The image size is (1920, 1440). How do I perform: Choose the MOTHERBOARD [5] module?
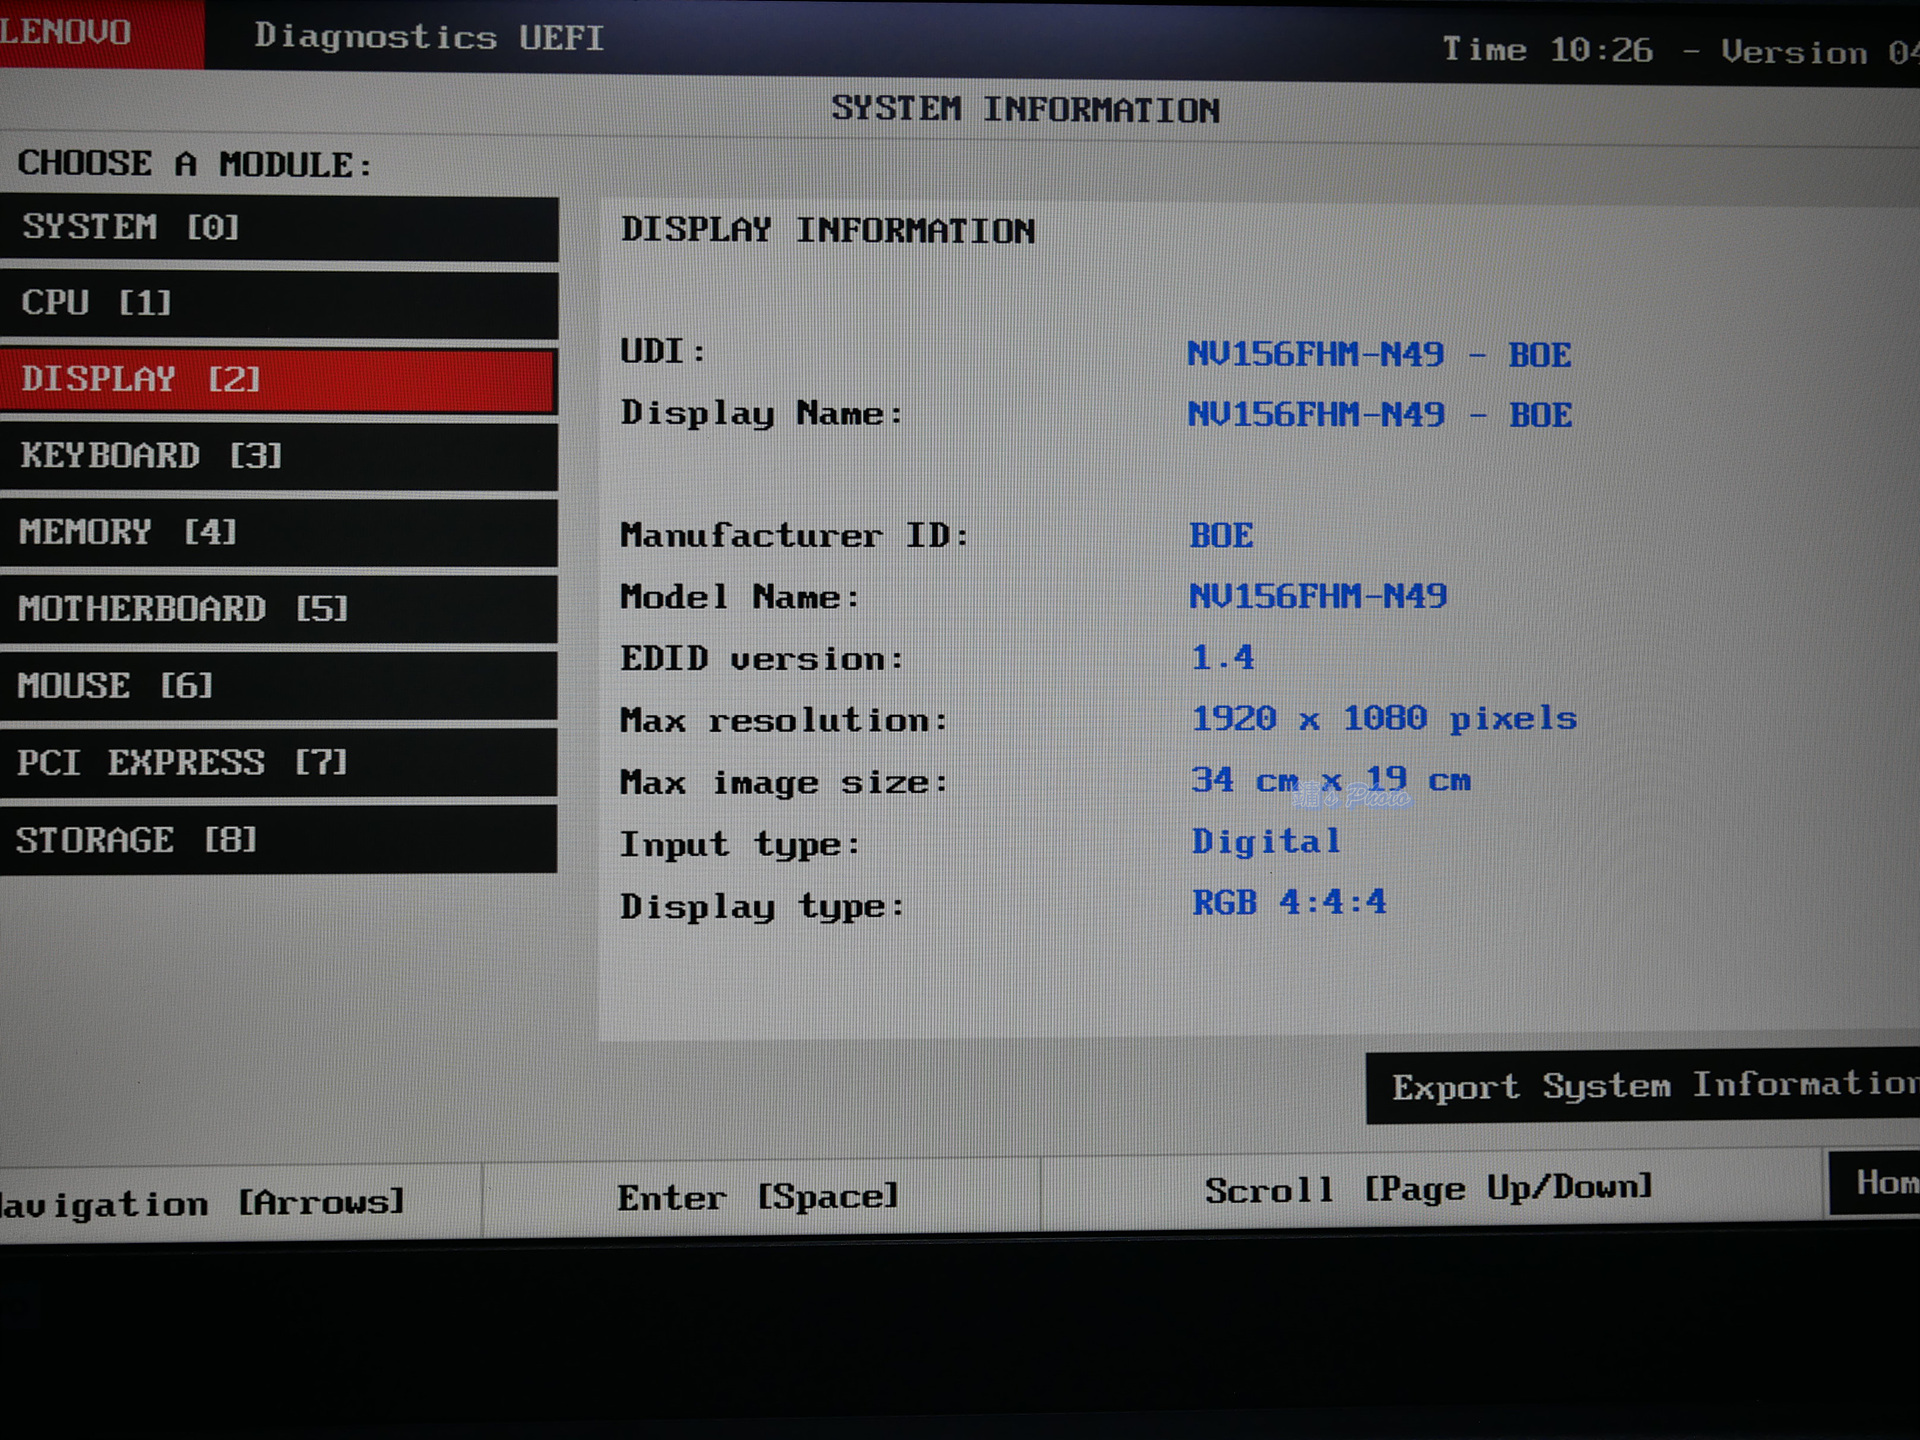(x=278, y=609)
